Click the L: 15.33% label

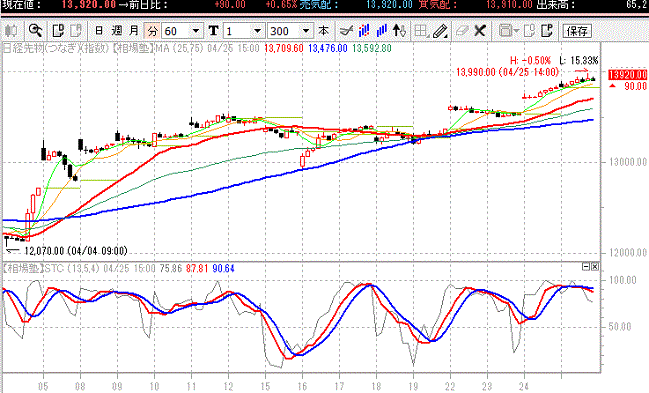point(579,61)
